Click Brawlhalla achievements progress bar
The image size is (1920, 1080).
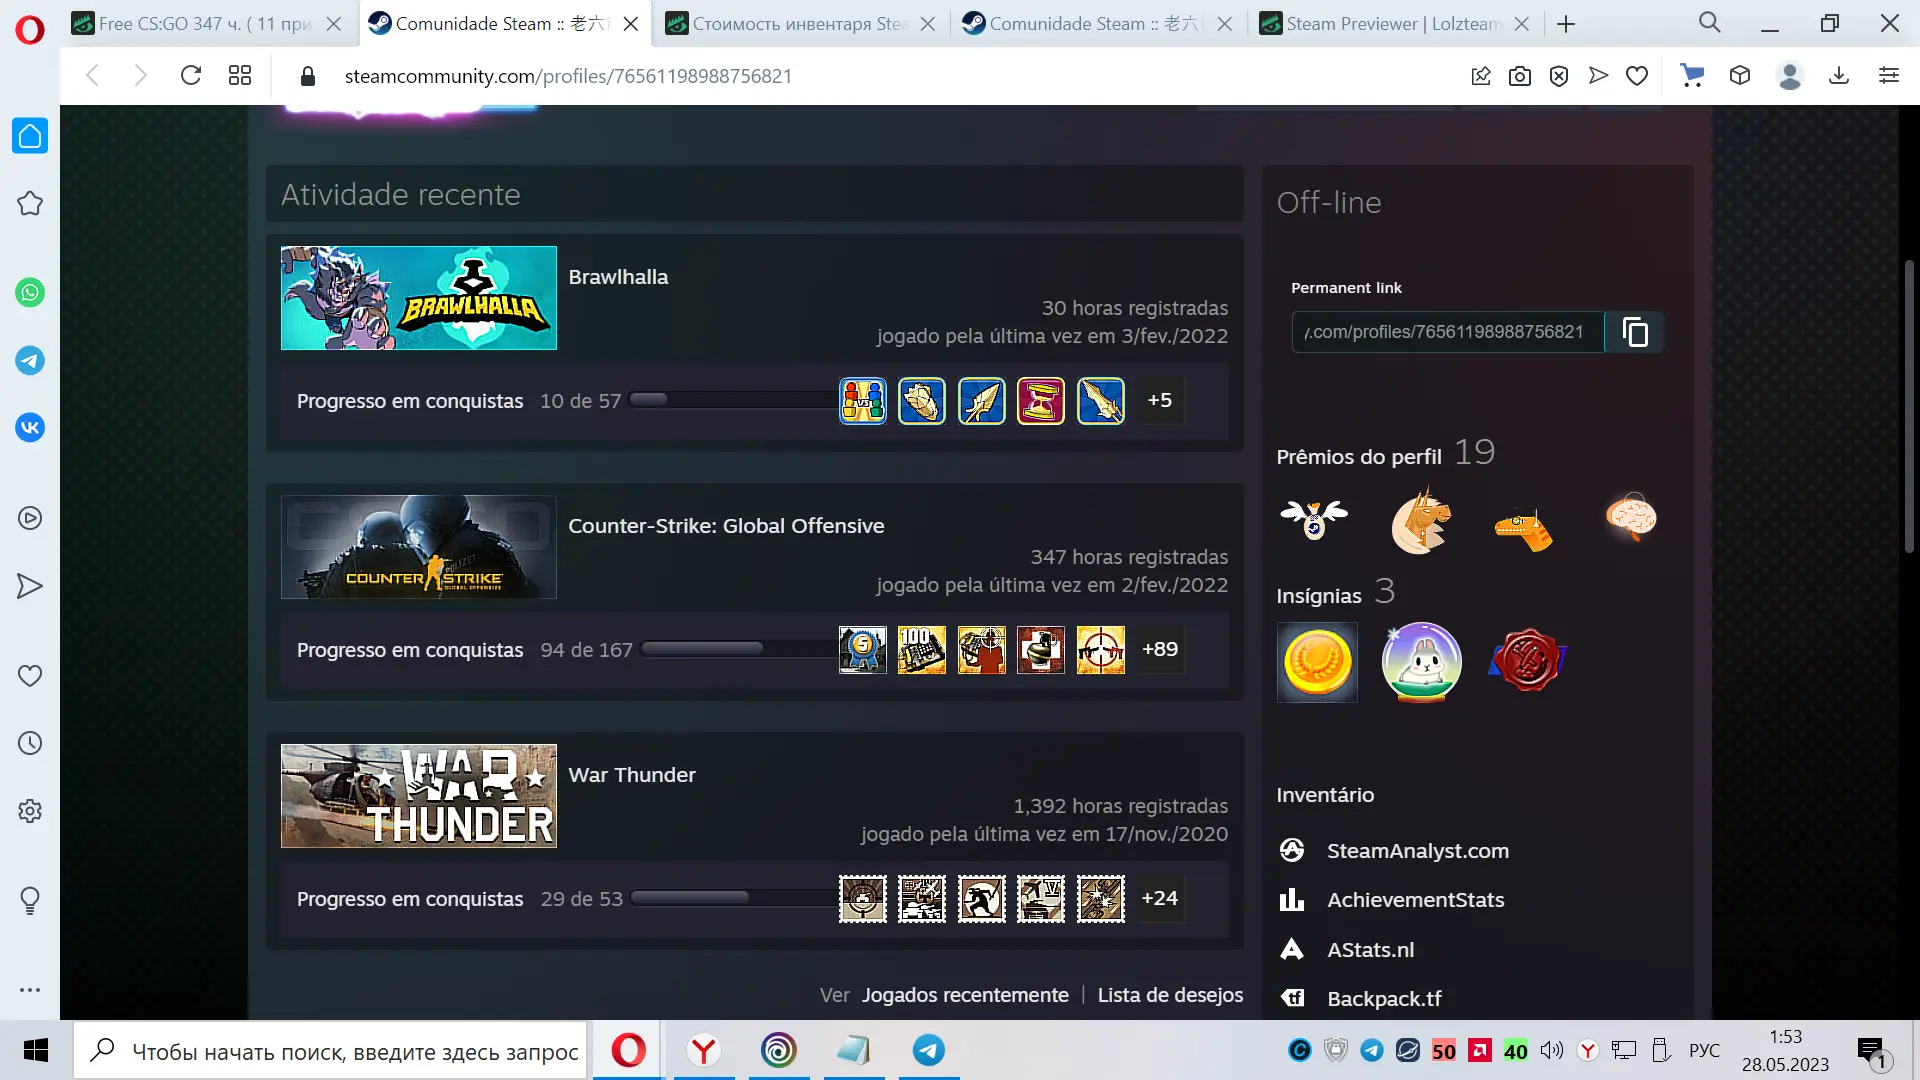(x=732, y=400)
